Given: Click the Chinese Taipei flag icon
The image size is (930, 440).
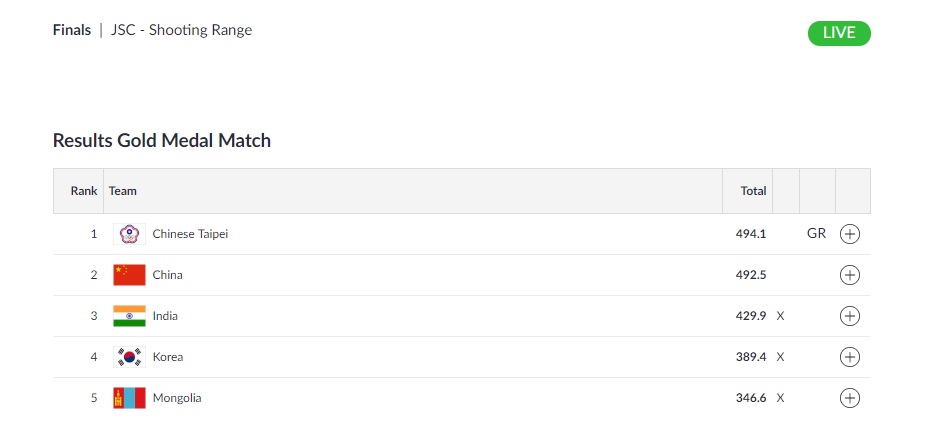Looking at the screenshot, I should click(x=129, y=234).
